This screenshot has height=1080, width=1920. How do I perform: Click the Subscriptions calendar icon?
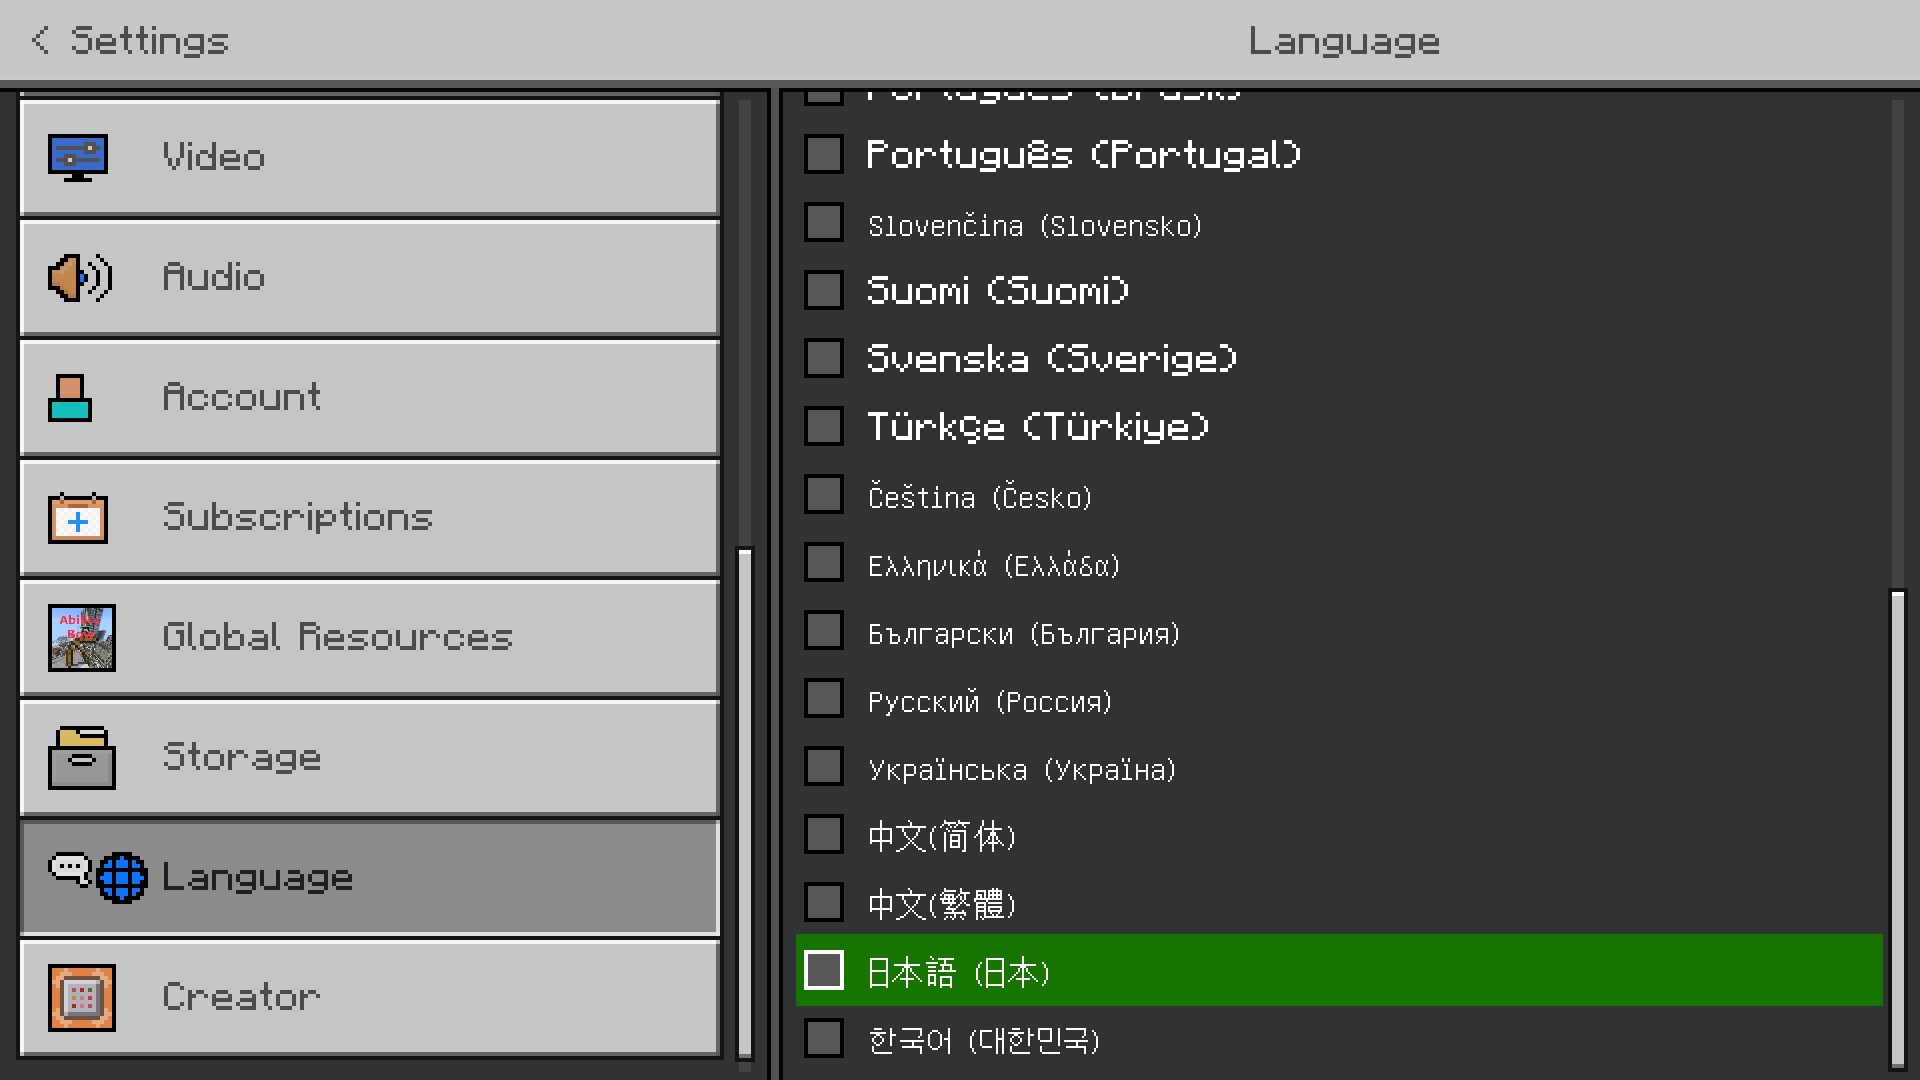pos(78,518)
